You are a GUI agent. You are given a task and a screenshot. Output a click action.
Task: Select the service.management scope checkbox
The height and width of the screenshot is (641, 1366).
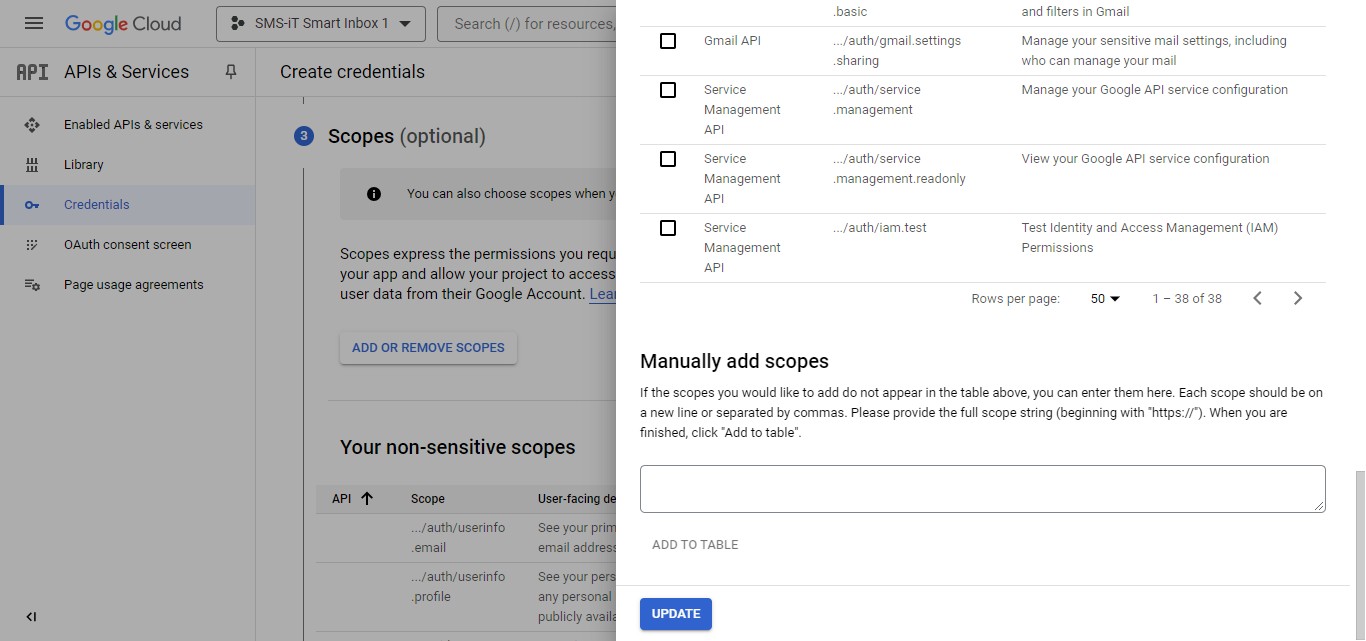(x=668, y=90)
